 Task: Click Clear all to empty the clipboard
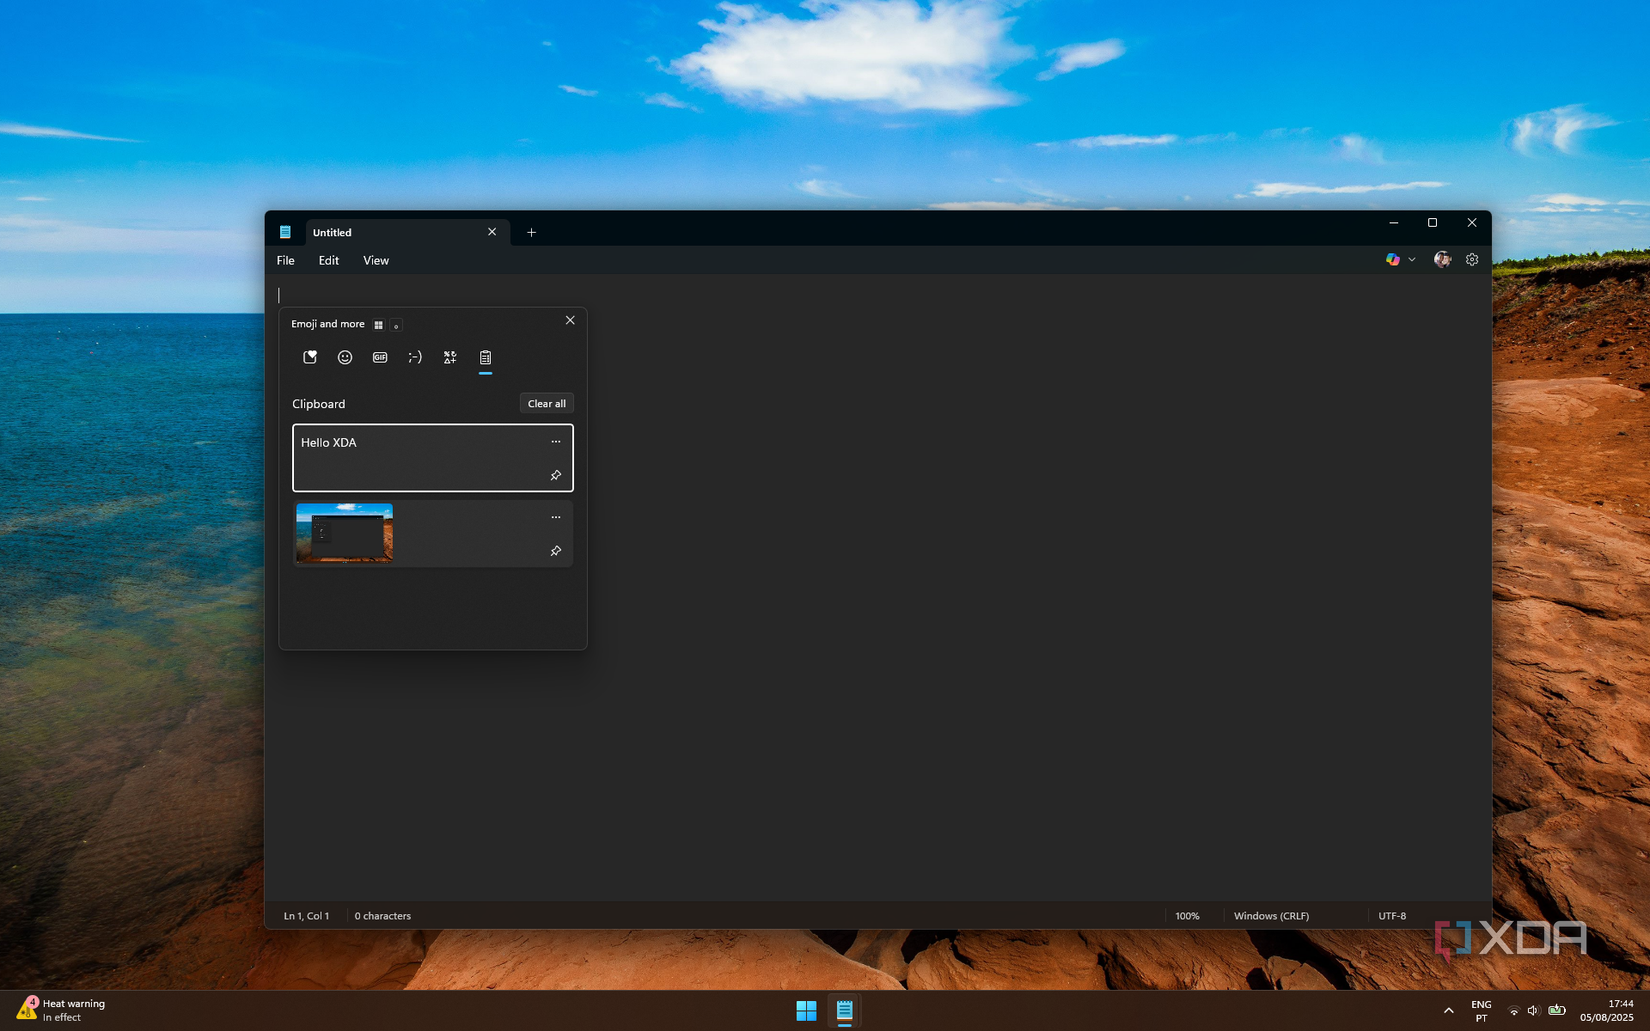coord(546,403)
